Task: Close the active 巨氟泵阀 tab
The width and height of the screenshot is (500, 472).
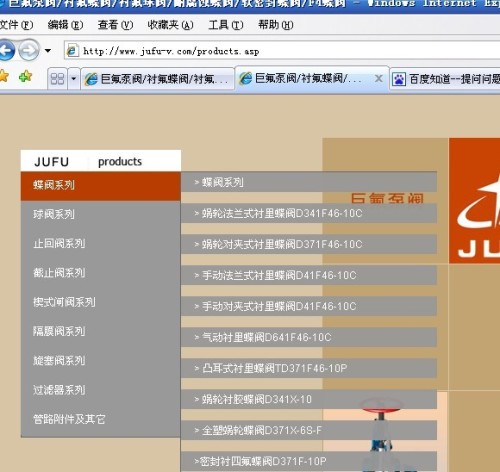Action: [x=378, y=79]
